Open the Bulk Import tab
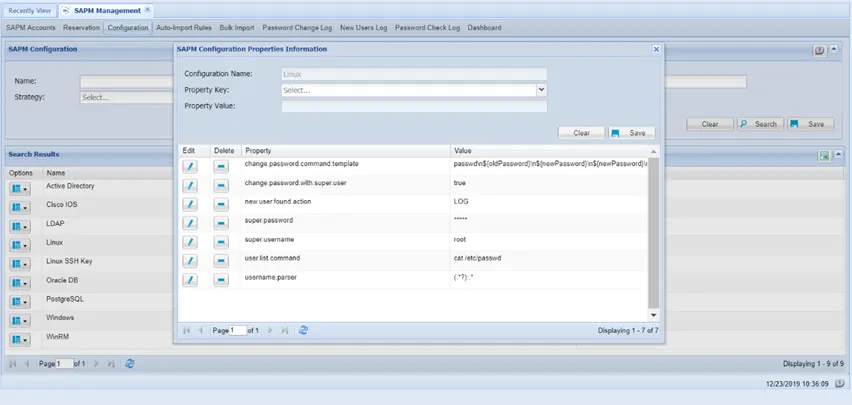Screen dimensions: 852x405 (x=237, y=28)
